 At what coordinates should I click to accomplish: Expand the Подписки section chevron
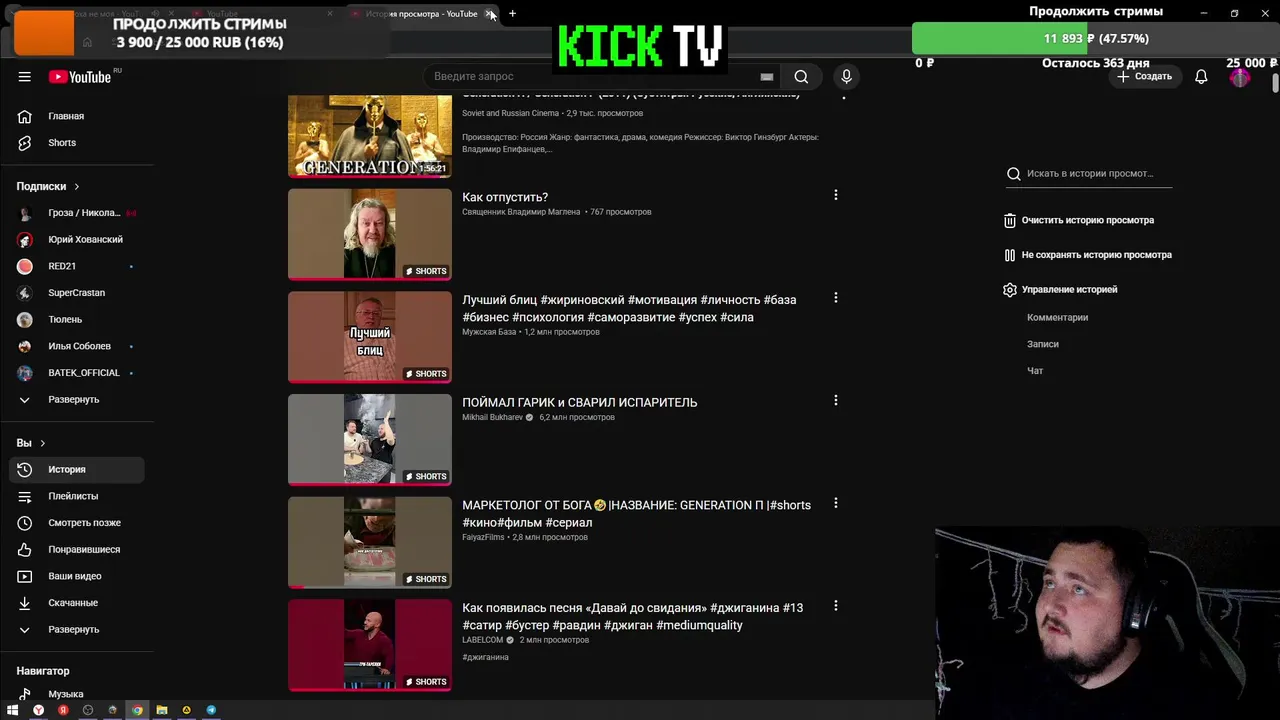76,187
